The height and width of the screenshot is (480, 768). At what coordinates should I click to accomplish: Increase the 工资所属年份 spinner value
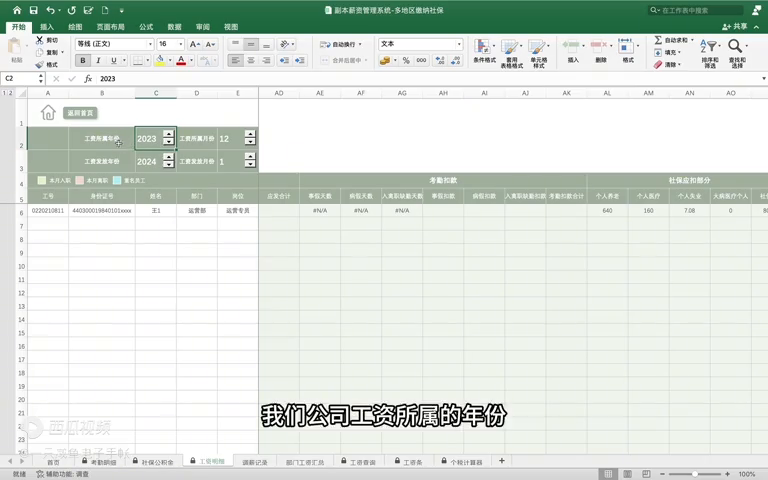(168, 135)
